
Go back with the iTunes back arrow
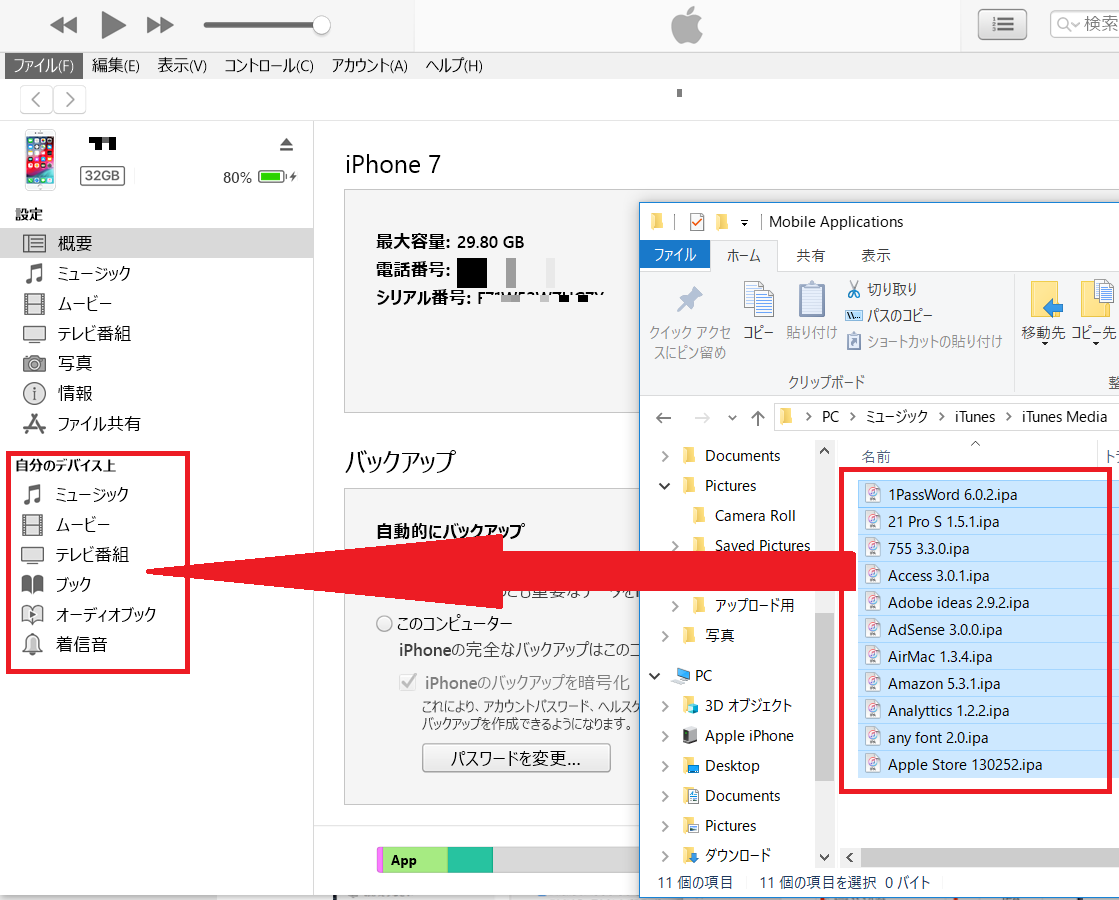pyautogui.click(x=36, y=99)
